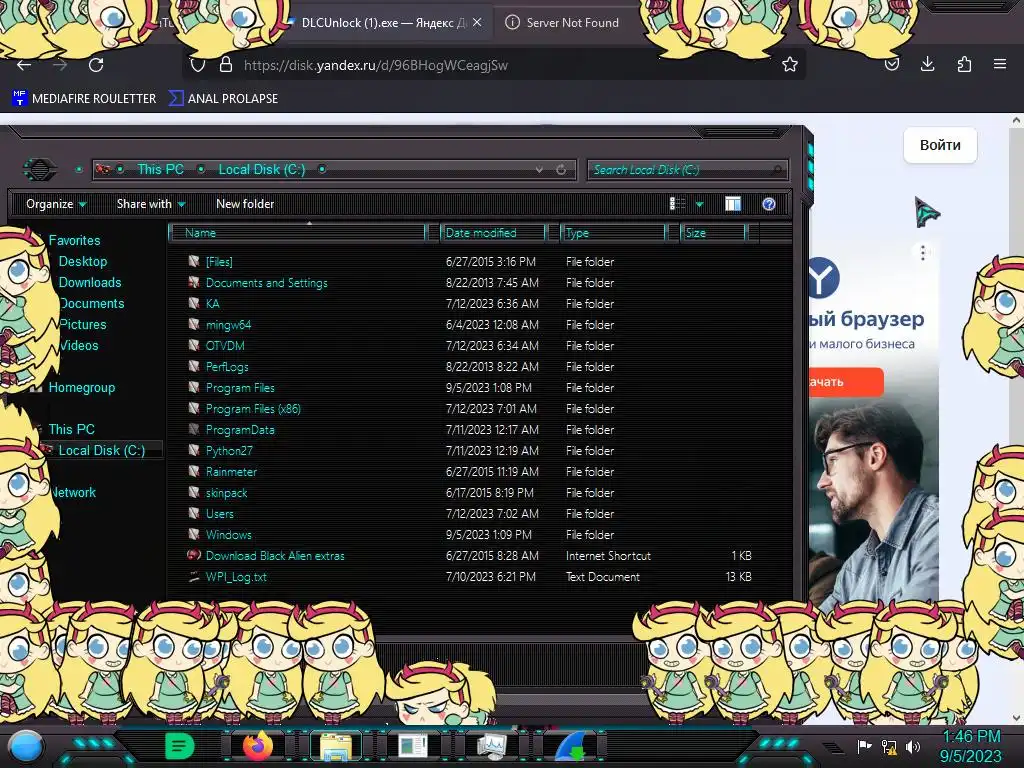
Task: Select This PC in navigation pane
Action: point(71,429)
